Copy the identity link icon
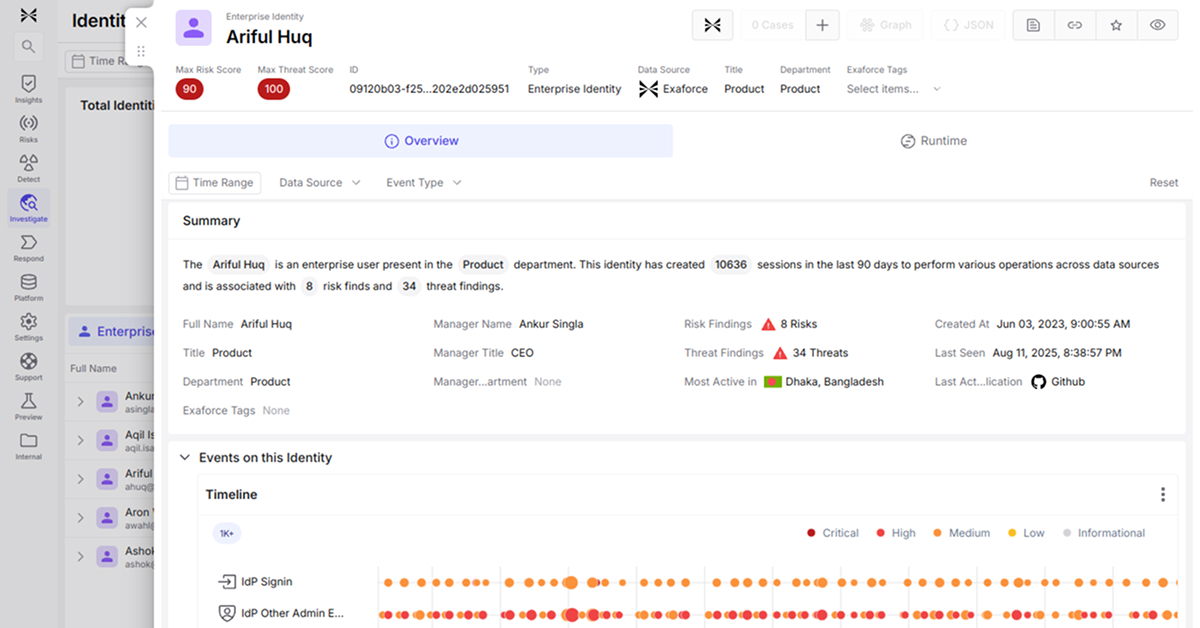1200x628 pixels. click(1074, 25)
